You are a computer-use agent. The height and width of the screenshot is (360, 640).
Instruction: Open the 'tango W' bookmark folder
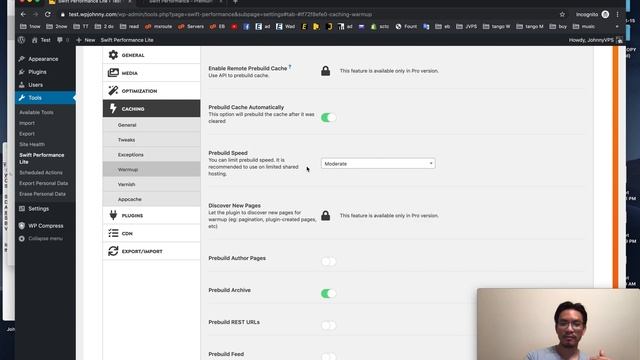click(496, 27)
